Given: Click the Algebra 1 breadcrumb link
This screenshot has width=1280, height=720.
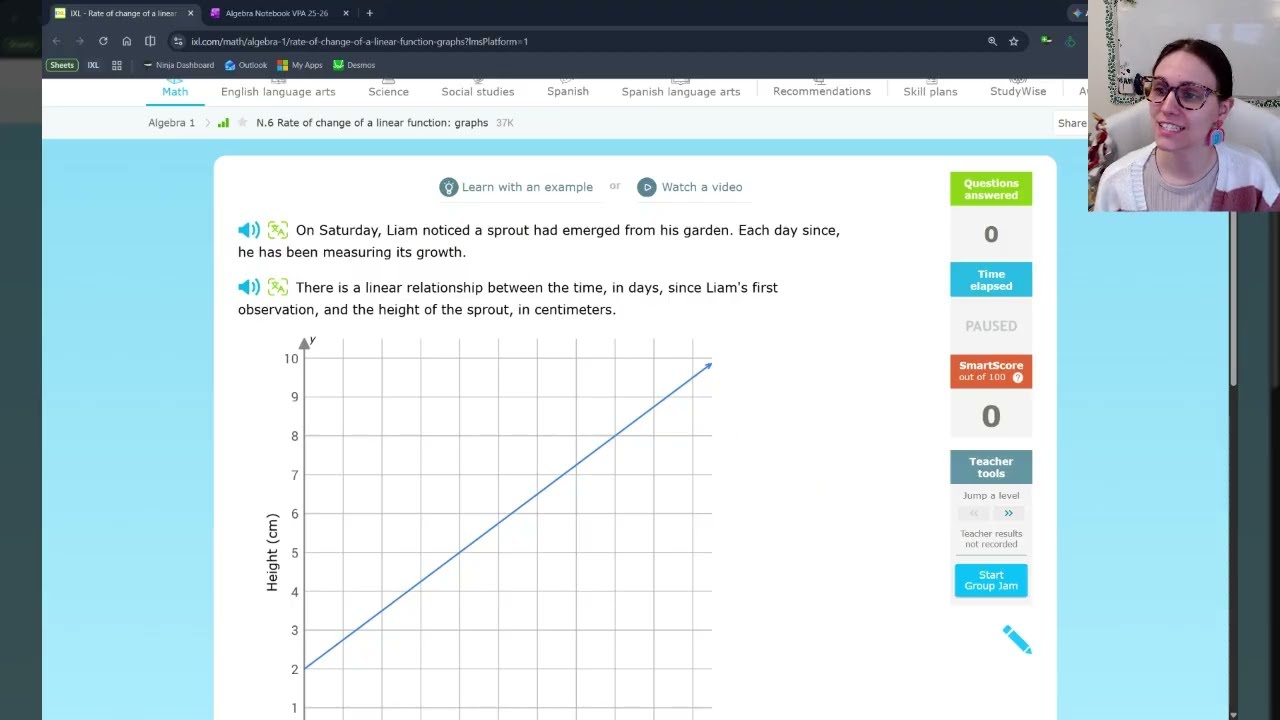Looking at the screenshot, I should (x=172, y=123).
